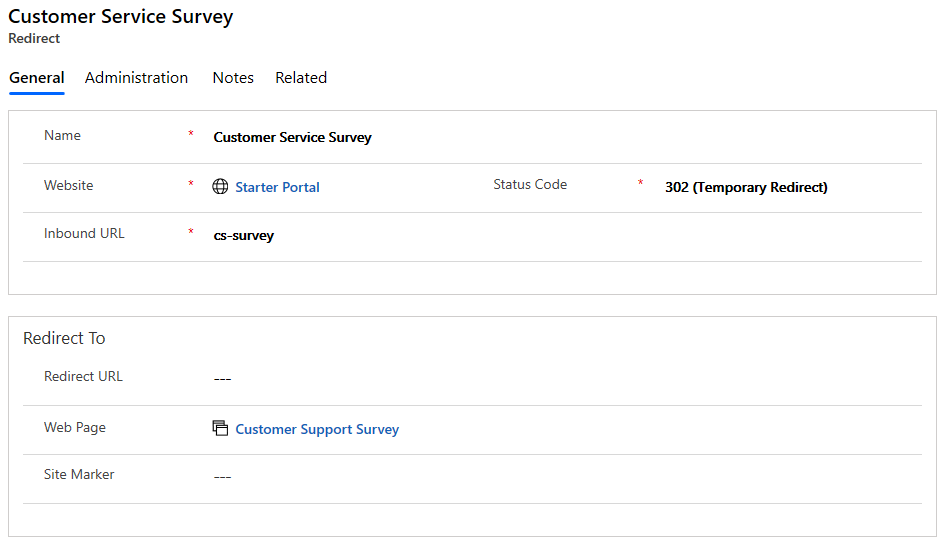Click the Status Code label

point(530,185)
